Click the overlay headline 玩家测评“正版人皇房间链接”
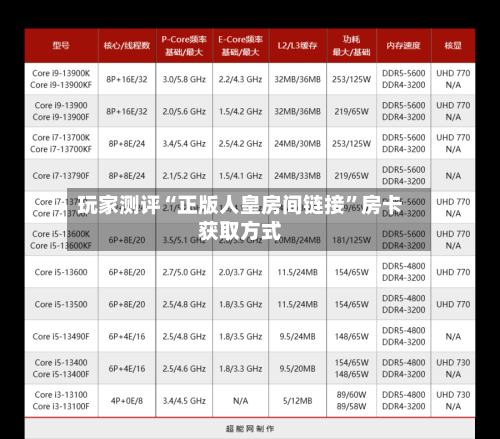The image size is (500, 439). (217, 204)
